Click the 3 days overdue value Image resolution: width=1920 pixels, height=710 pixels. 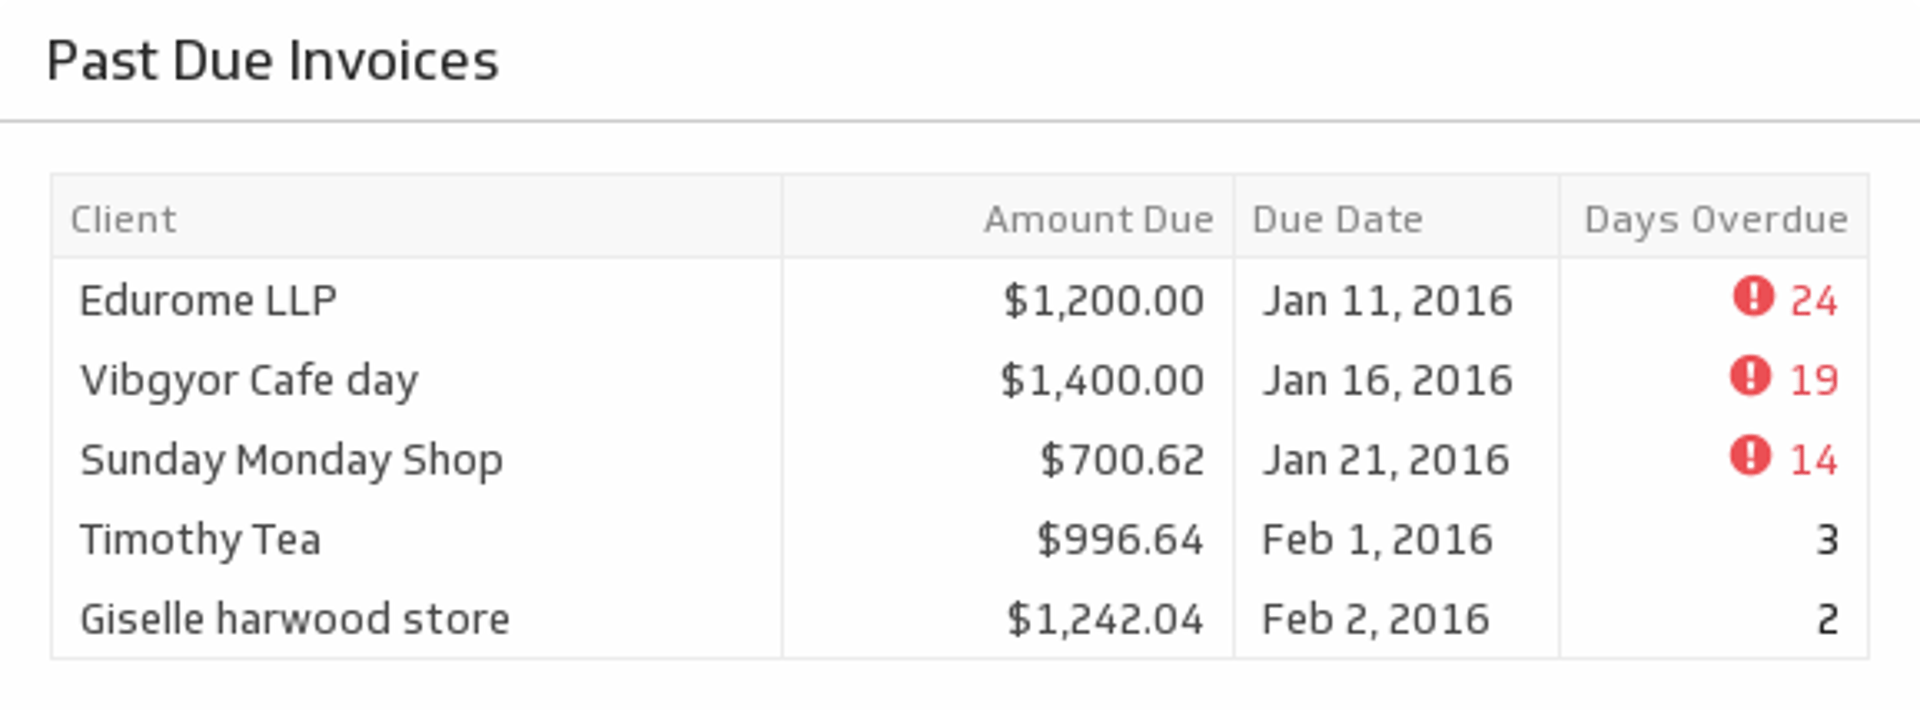pyautogui.click(x=1827, y=540)
